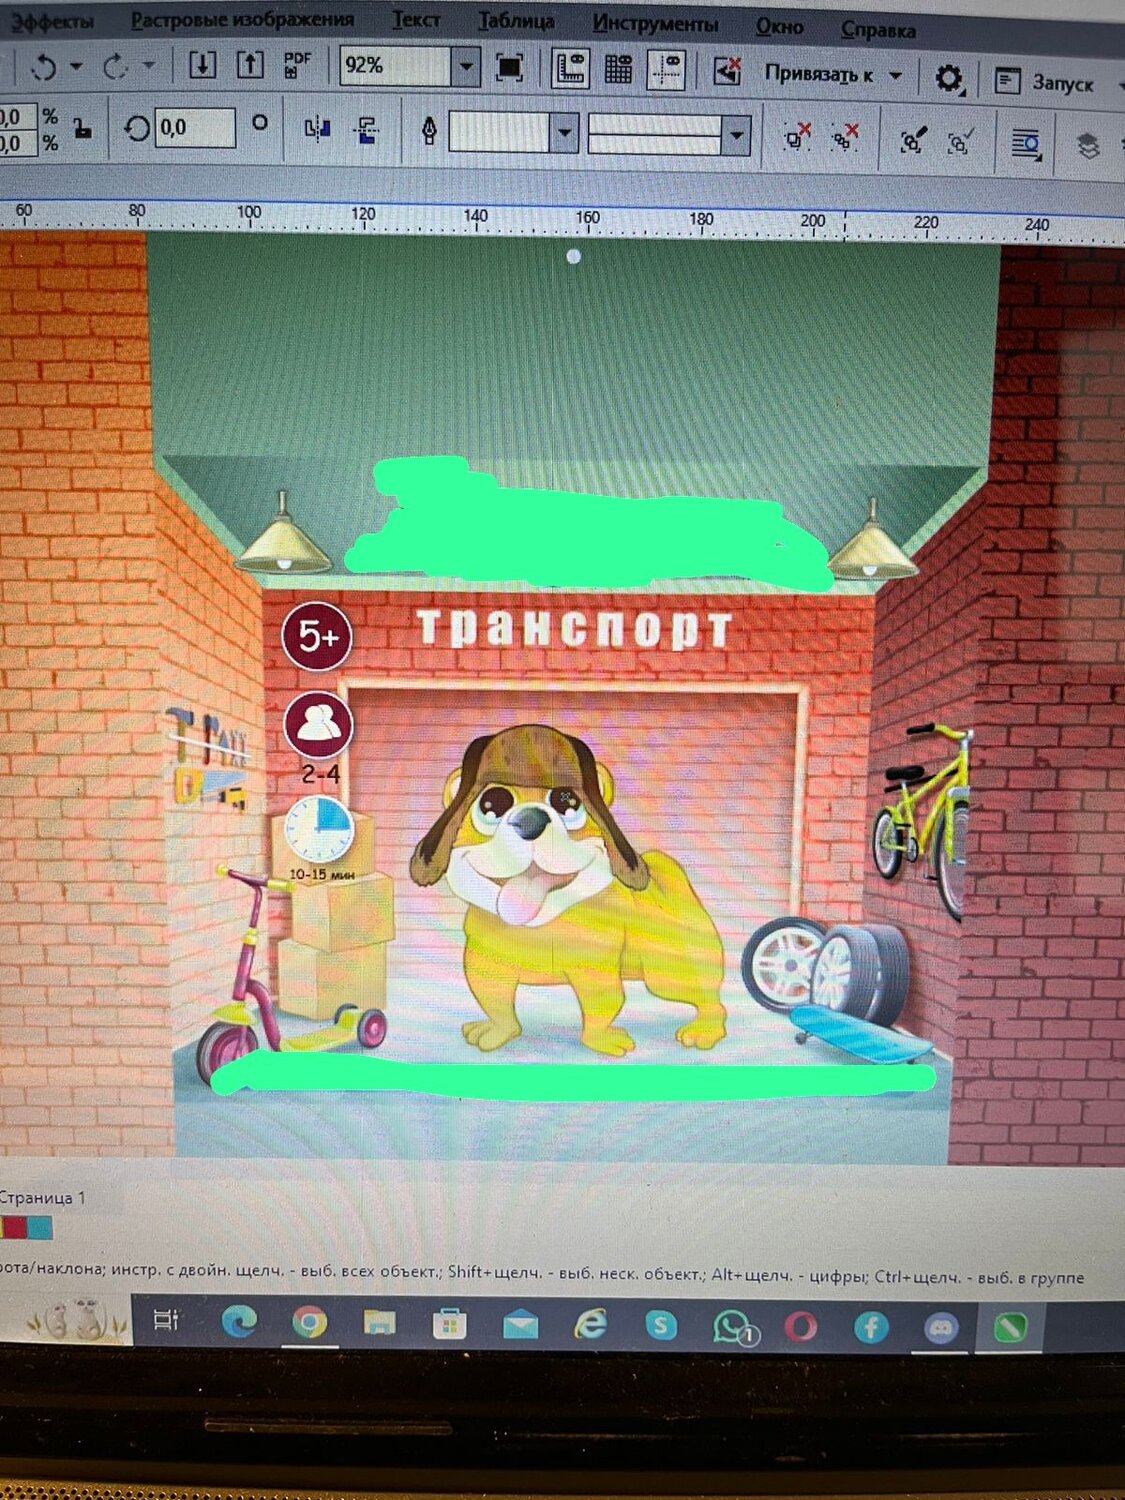
Task: Click the Запуск launch icon
Action: pyautogui.click(x=1007, y=81)
